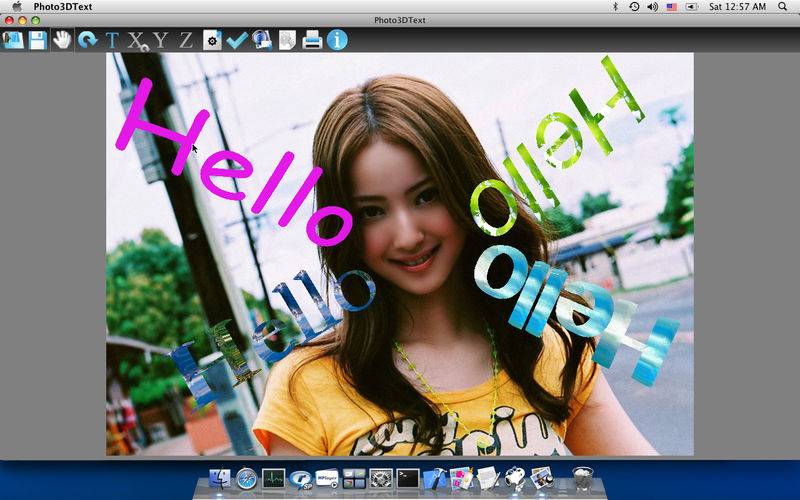Open the Apple menu

click(x=17, y=6)
